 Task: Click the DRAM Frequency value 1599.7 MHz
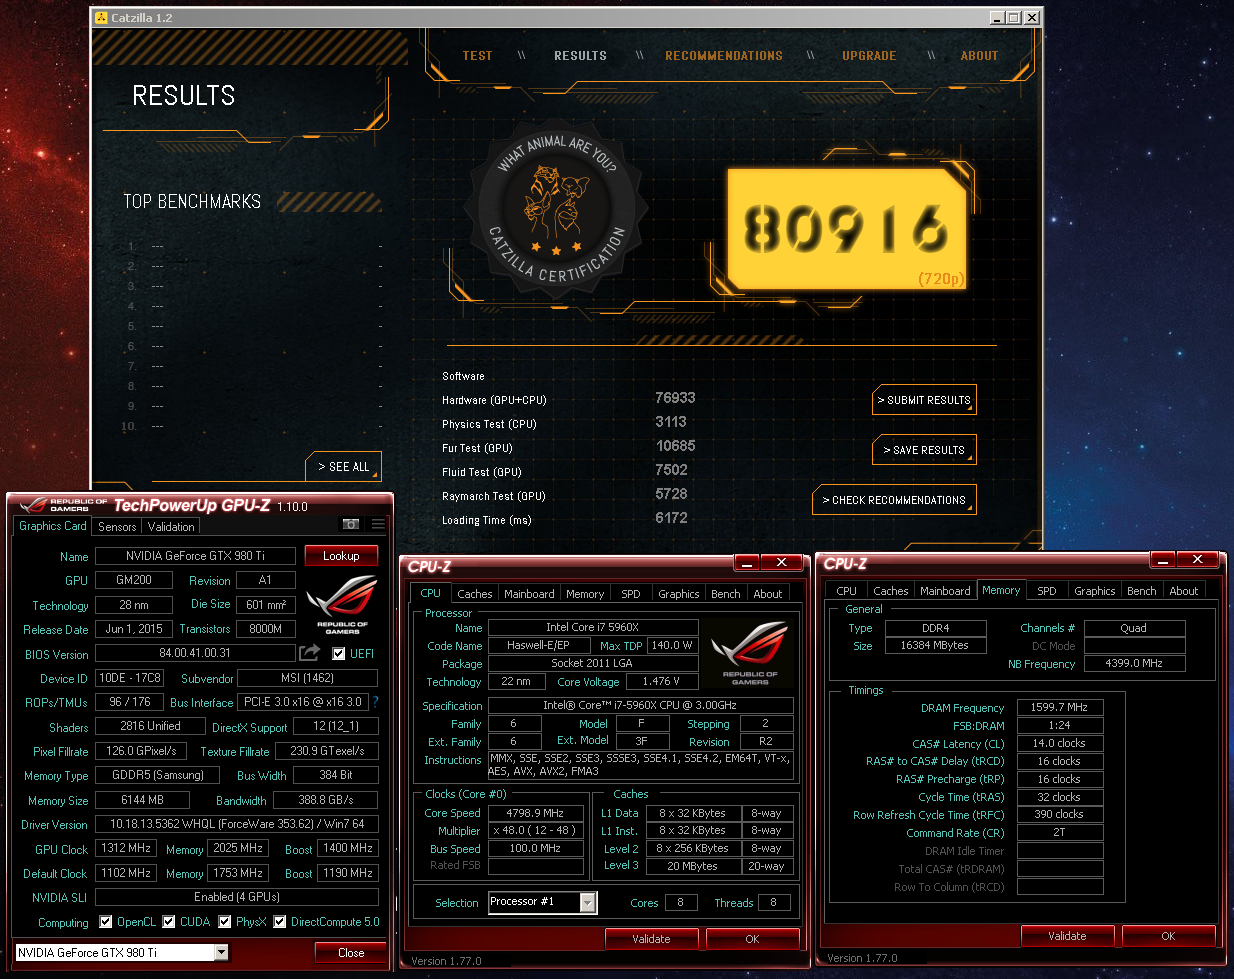tap(1060, 707)
